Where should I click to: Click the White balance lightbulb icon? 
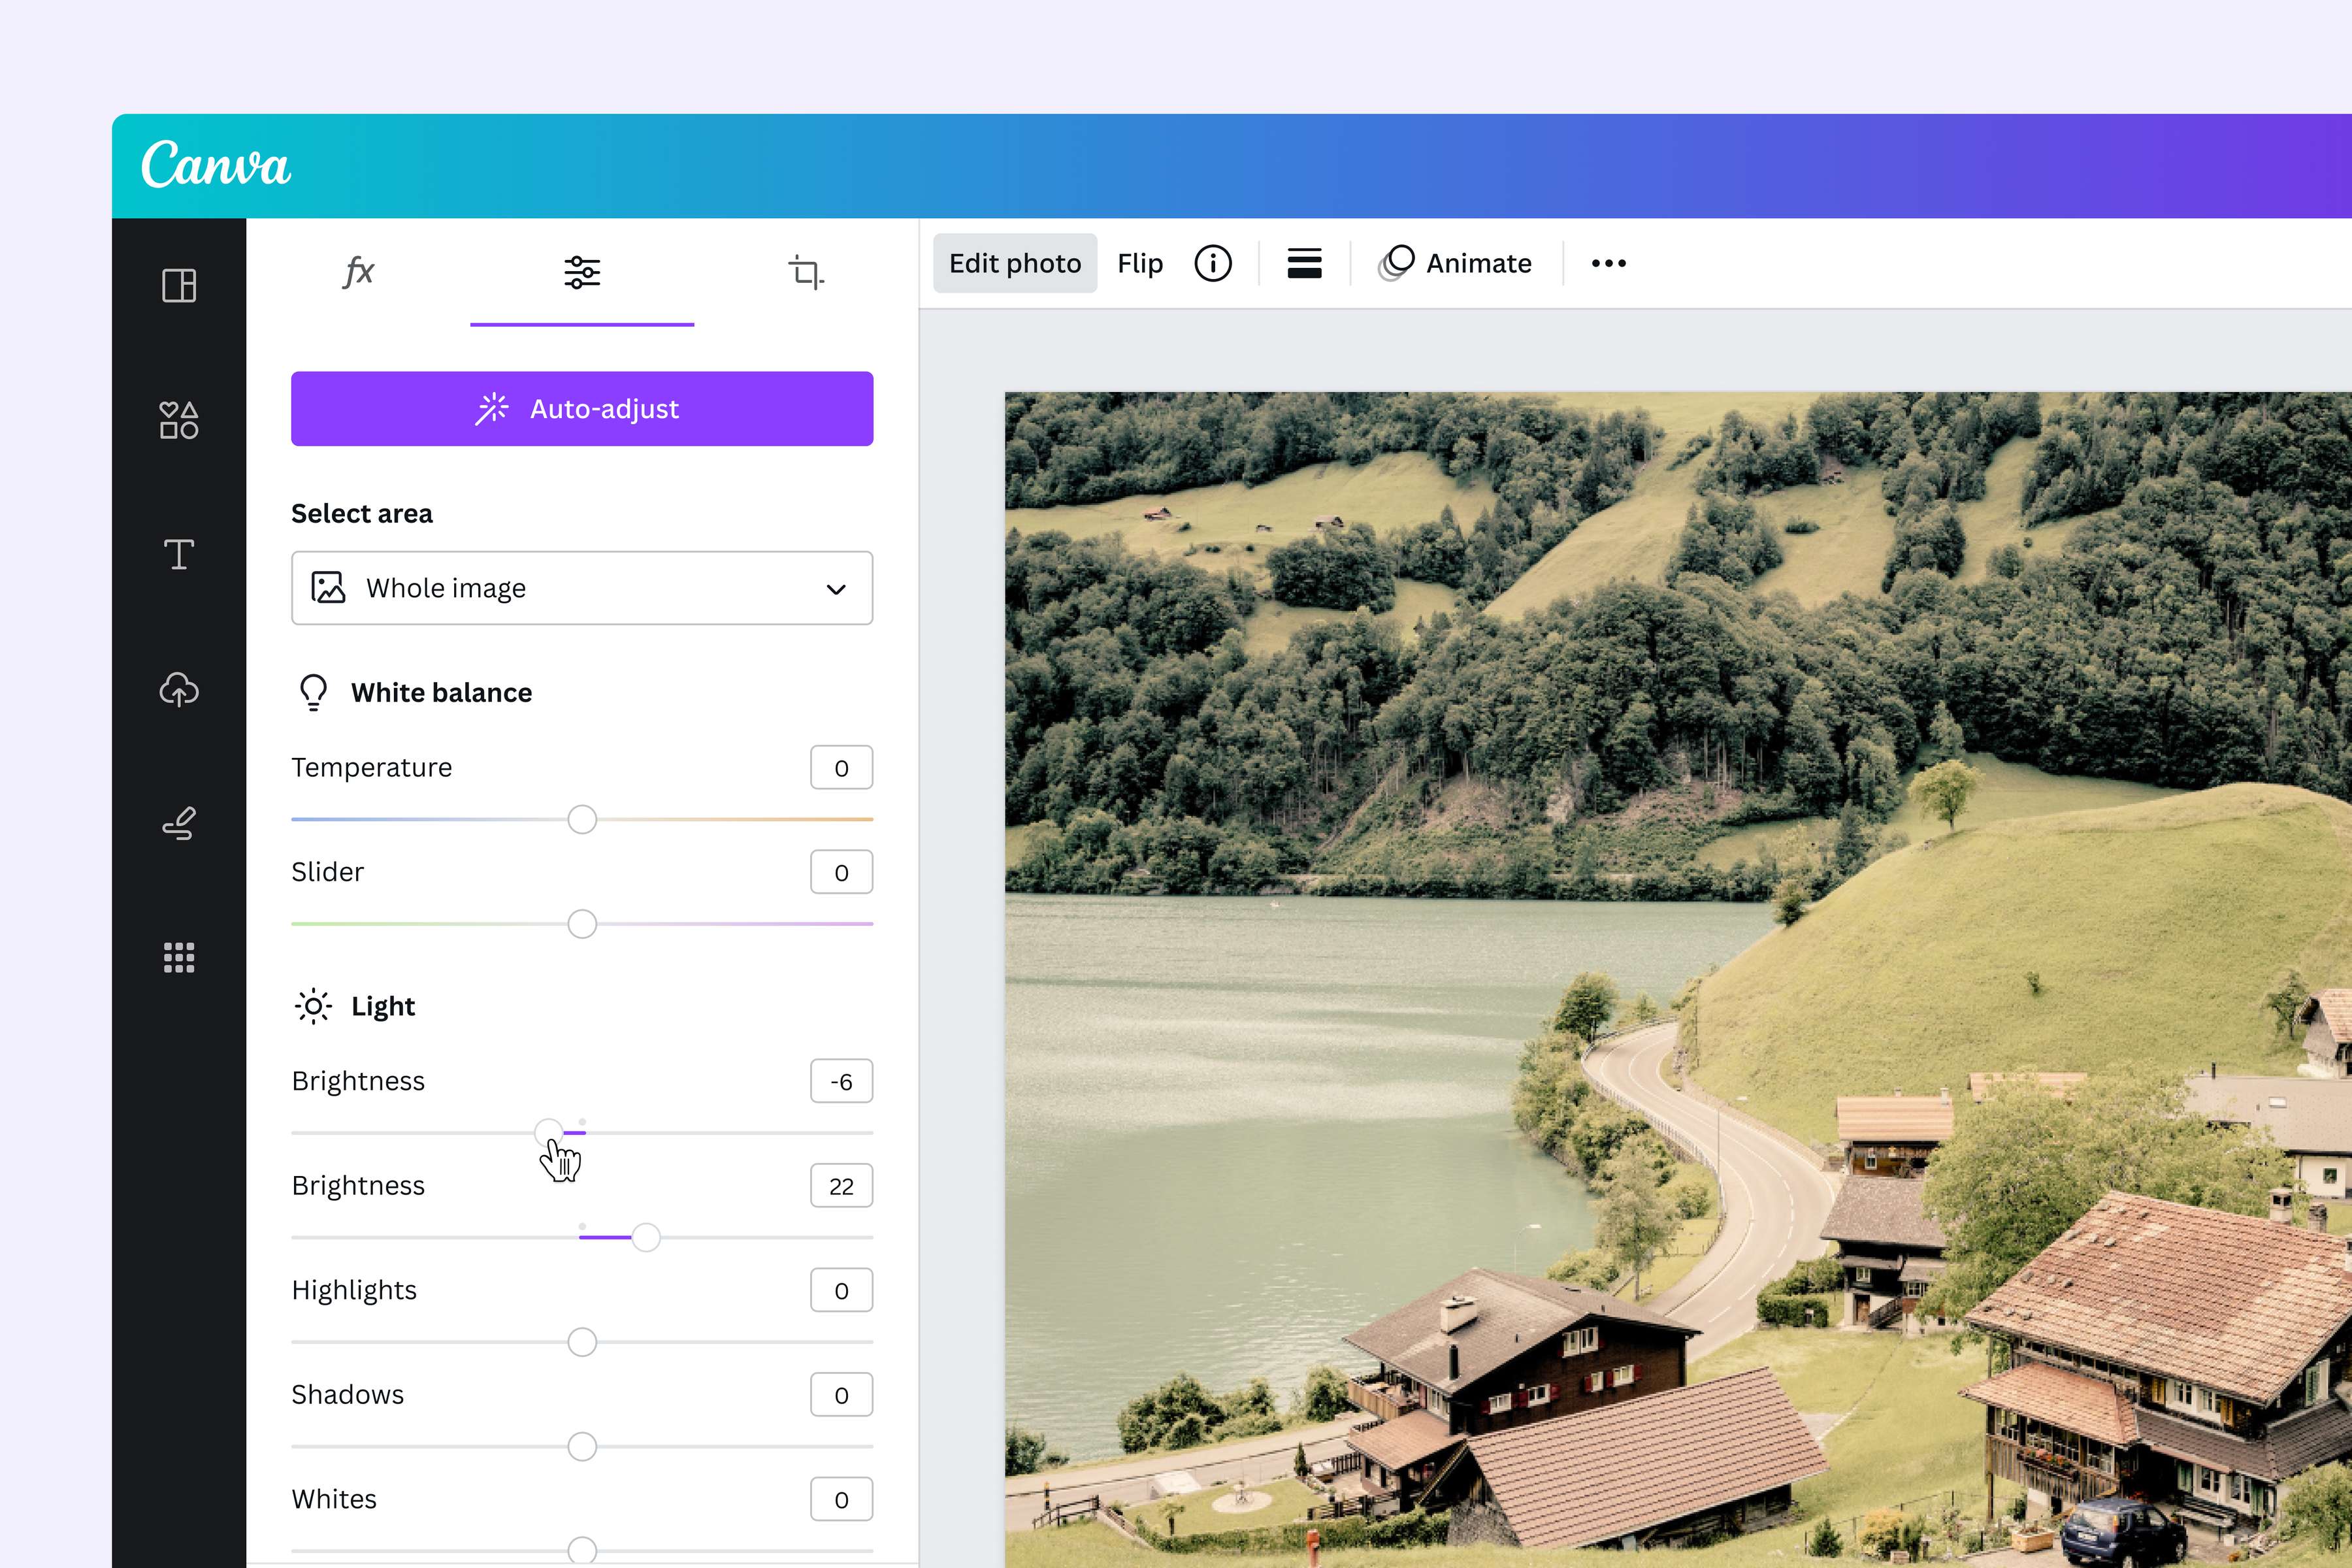[x=313, y=692]
